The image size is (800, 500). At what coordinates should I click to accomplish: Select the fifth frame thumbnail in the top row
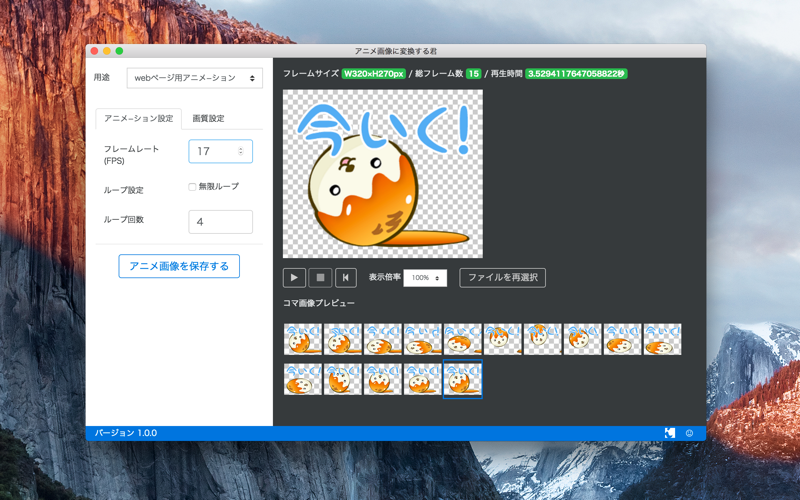coord(463,339)
